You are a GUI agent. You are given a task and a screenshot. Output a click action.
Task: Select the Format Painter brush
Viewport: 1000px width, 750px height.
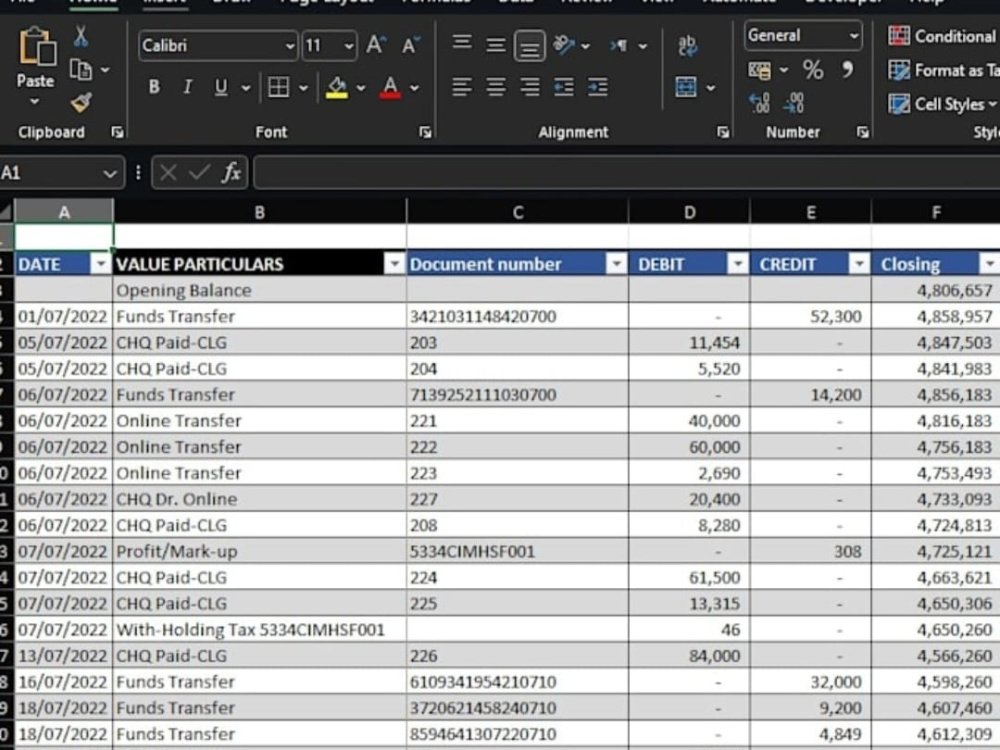[81, 102]
